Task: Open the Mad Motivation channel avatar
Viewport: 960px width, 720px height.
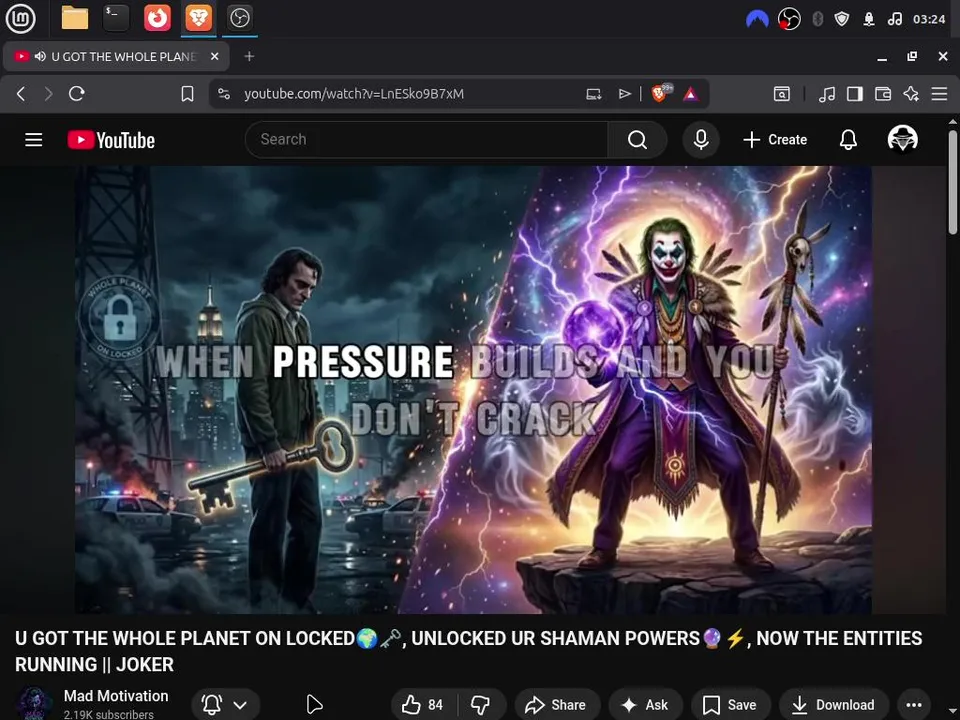Action: click(x=34, y=703)
